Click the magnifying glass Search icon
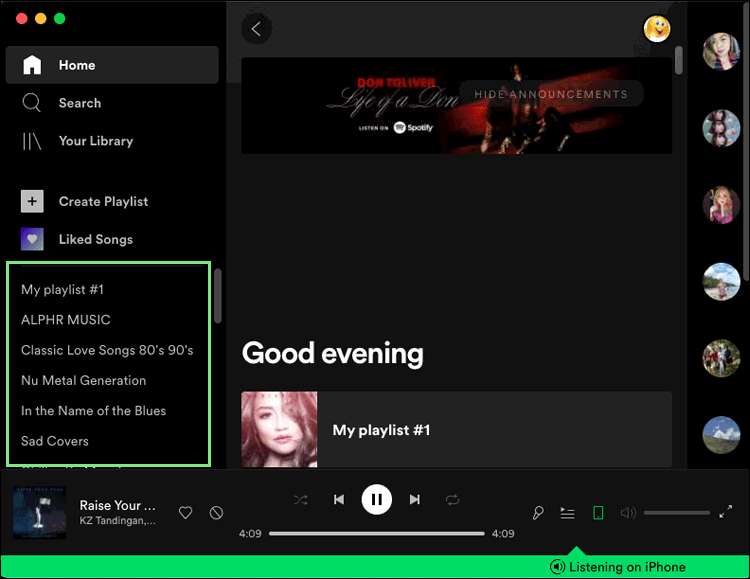 click(32, 103)
